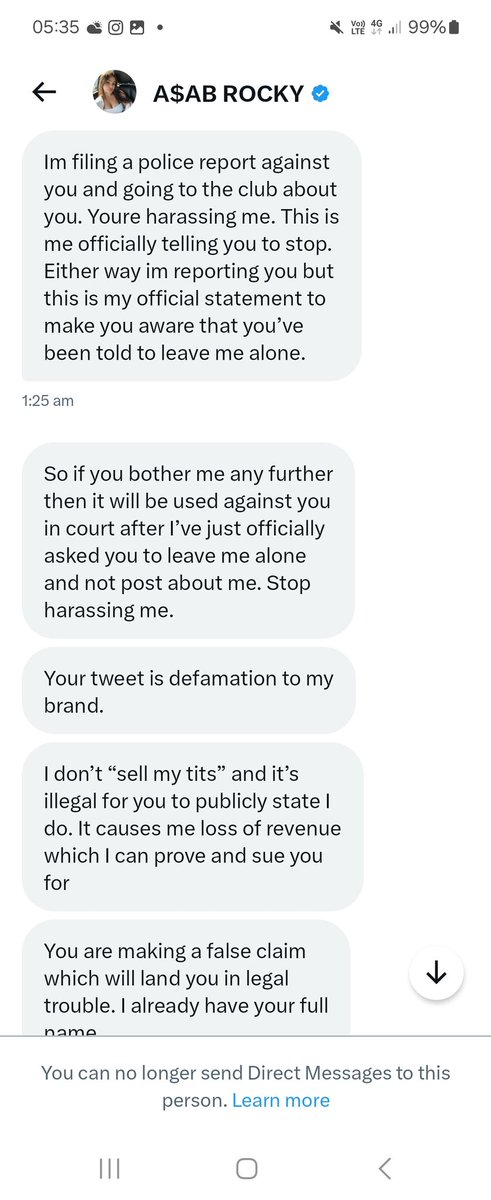The height and width of the screenshot is (1200, 491).
Task: Open Android recent apps button
Action: 110,1168
